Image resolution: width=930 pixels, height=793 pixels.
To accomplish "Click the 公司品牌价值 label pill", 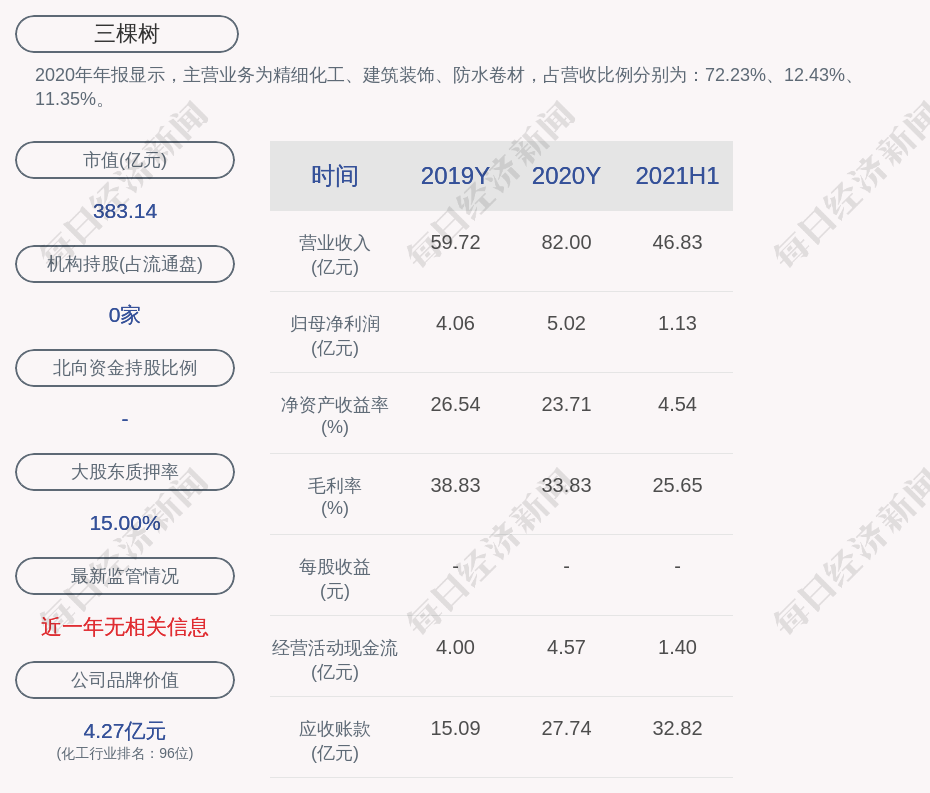I will coord(125,680).
